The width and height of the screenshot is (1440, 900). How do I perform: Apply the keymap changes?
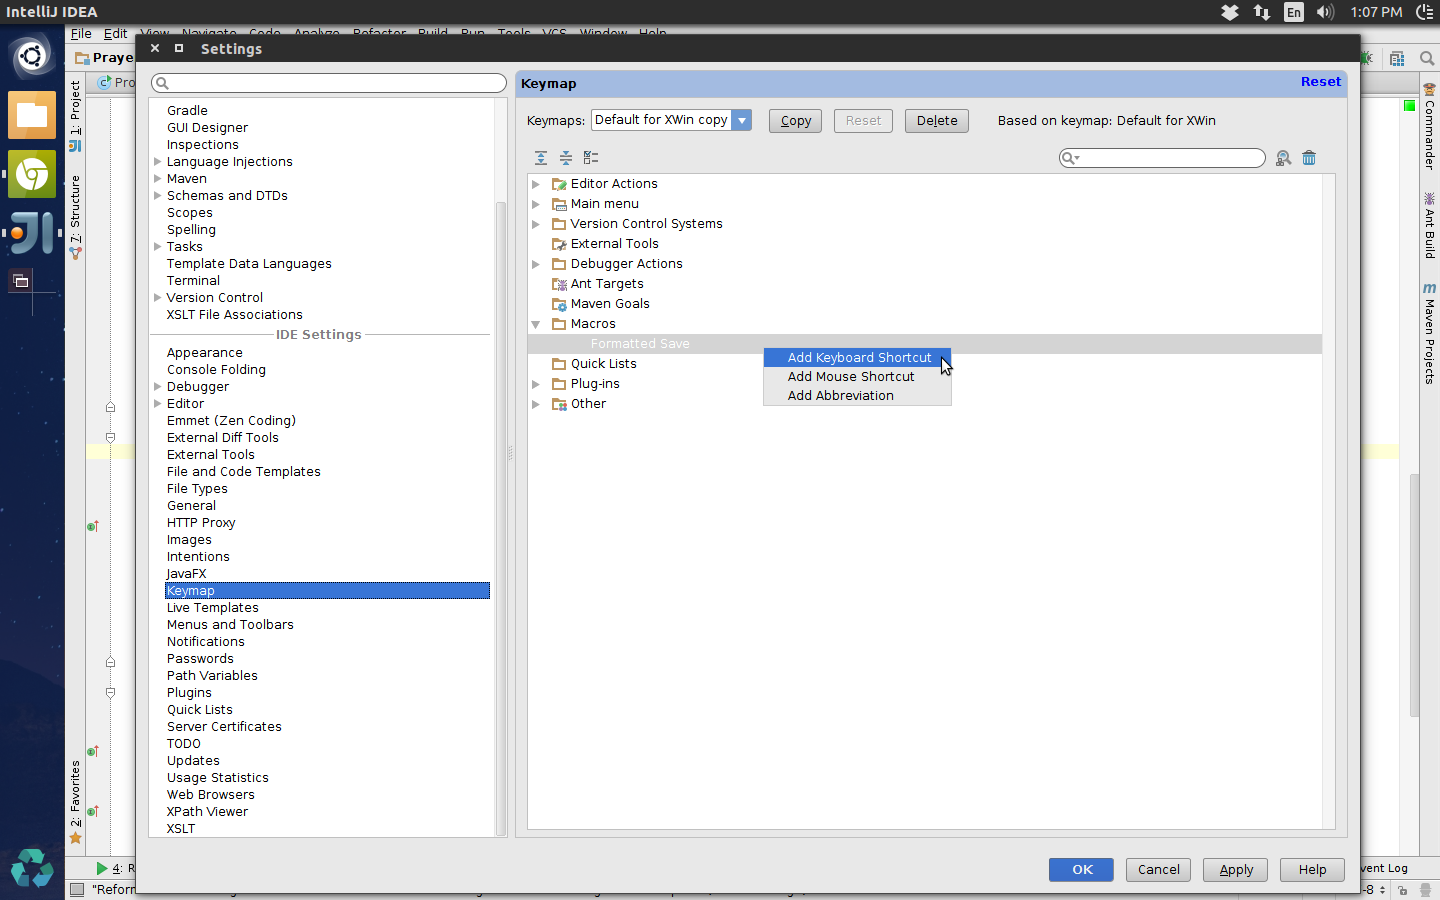(x=1236, y=870)
